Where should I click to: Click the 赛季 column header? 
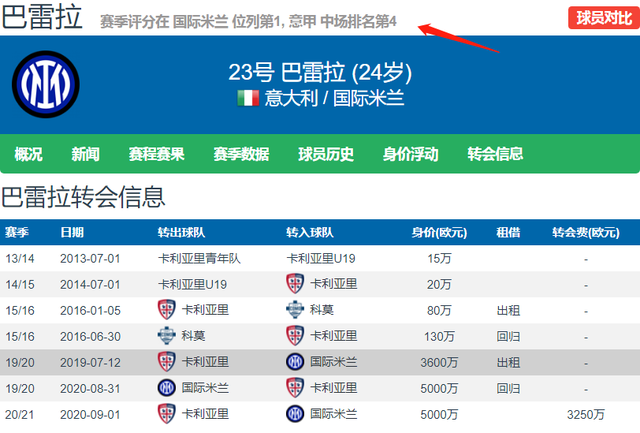point(17,233)
